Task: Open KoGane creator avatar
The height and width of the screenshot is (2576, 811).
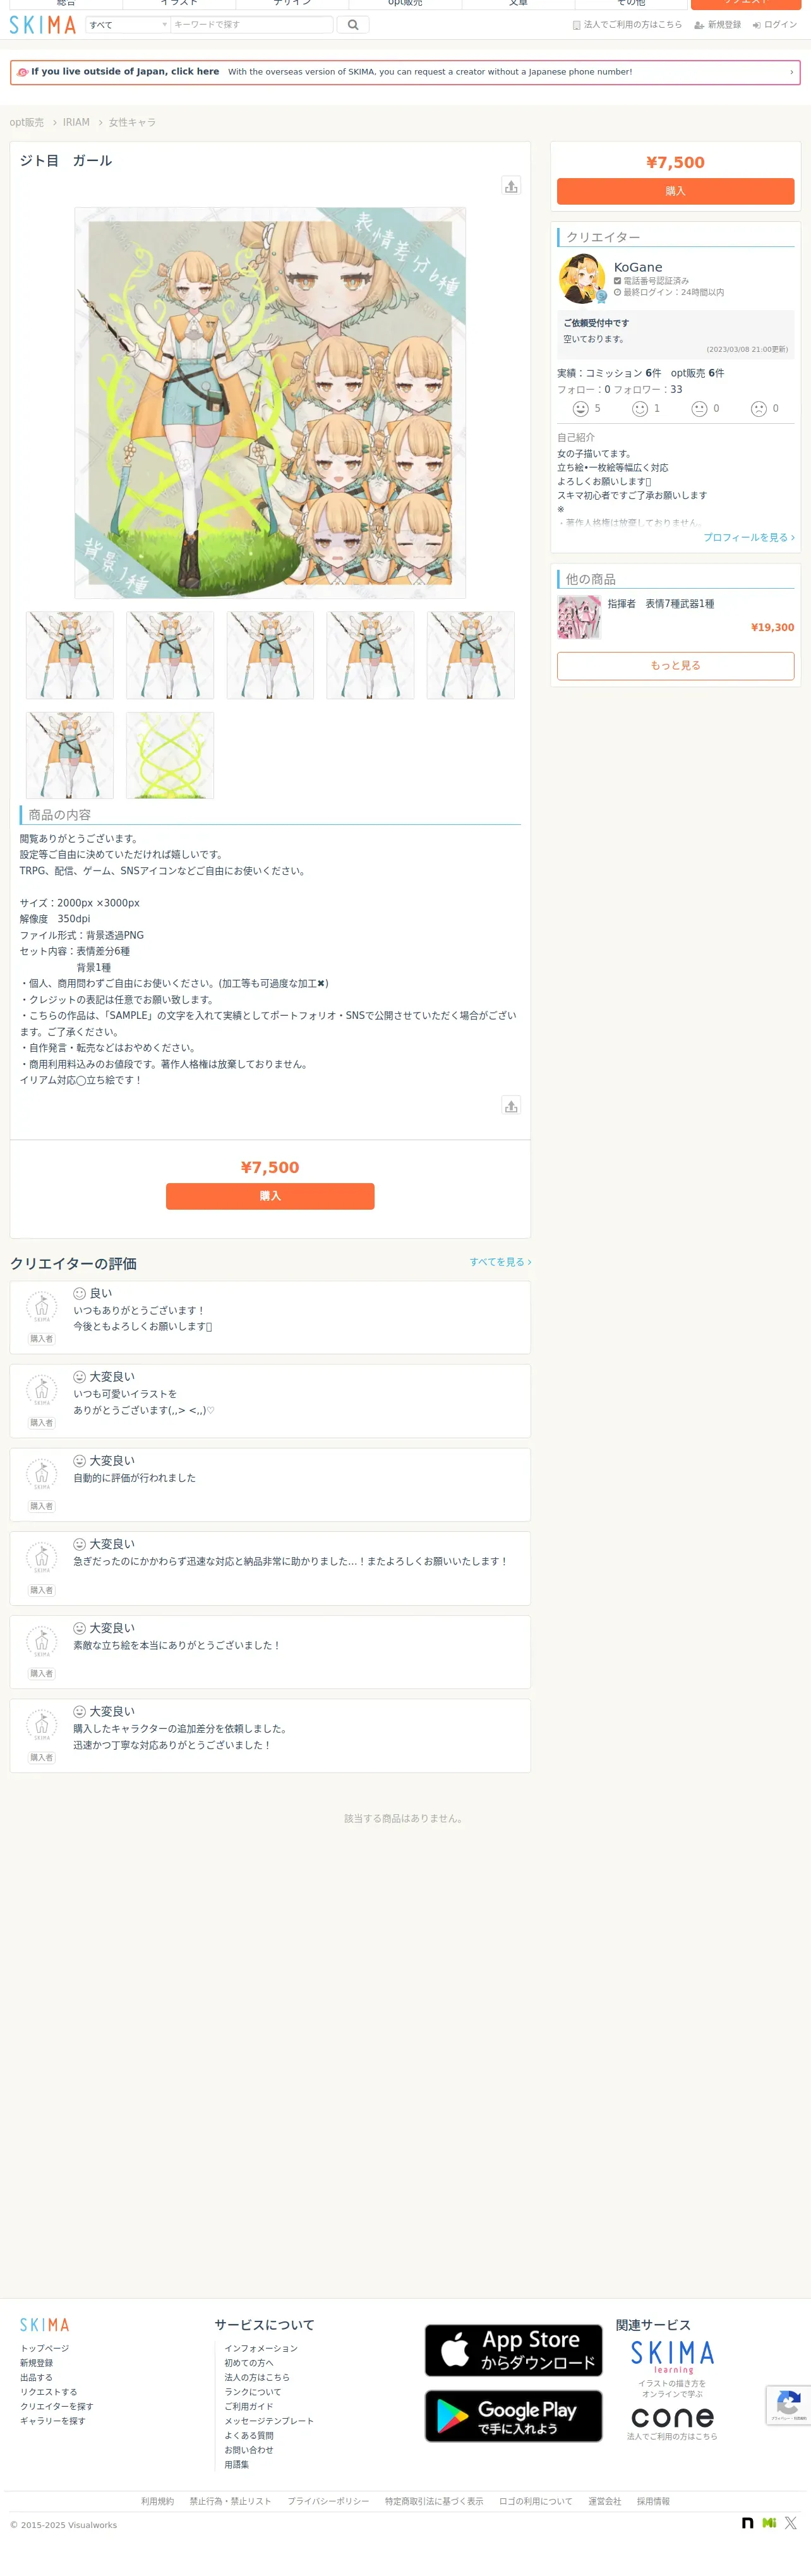Action: pyautogui.click(x=582, y=279)
